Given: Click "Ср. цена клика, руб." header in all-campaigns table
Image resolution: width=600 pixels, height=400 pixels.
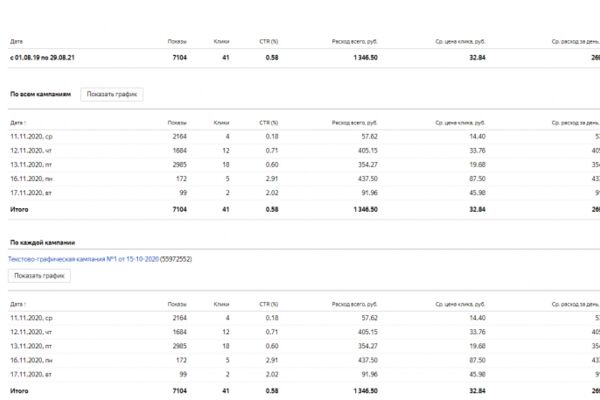Looking at the screenshot, I should (x=460, y=123).
